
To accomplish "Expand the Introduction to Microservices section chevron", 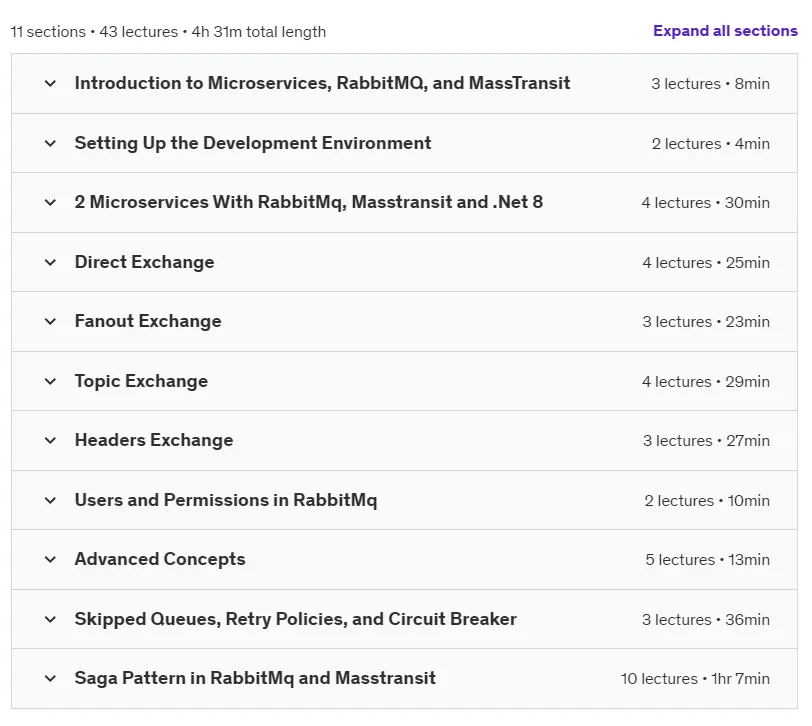I will 50,83.
